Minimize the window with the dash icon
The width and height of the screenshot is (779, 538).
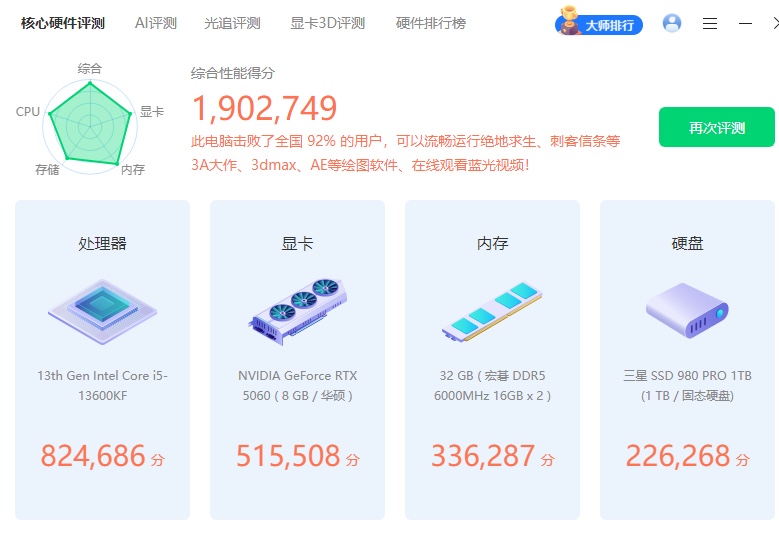point(745,23)
